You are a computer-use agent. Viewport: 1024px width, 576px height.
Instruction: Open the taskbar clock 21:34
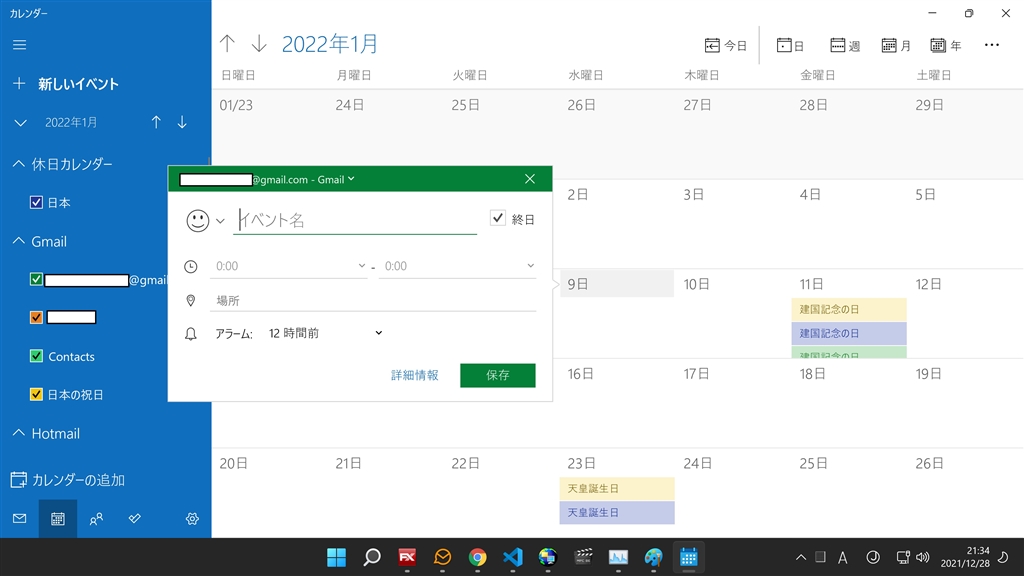pyautogui.click(x=965, y=557)
